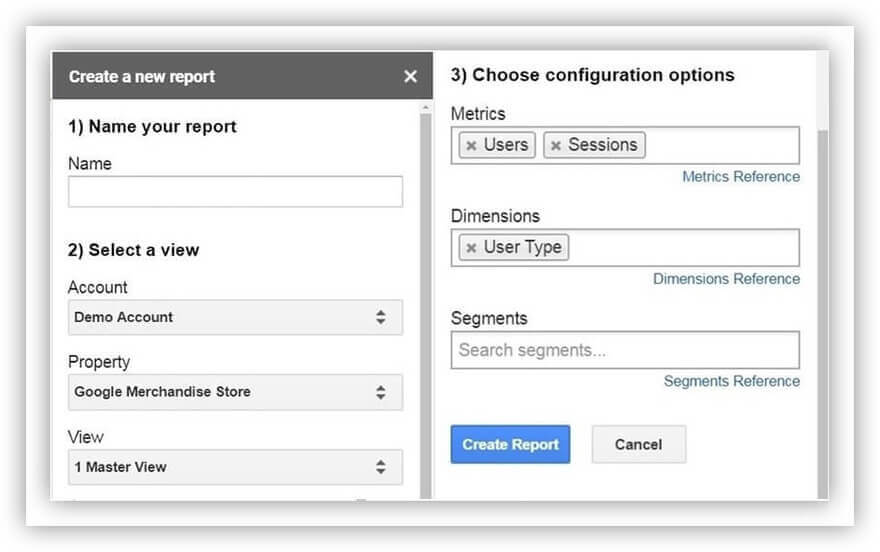Close the Create a new report panel
The width and height of the screenshot is (880, 552).
click(410, 76)
